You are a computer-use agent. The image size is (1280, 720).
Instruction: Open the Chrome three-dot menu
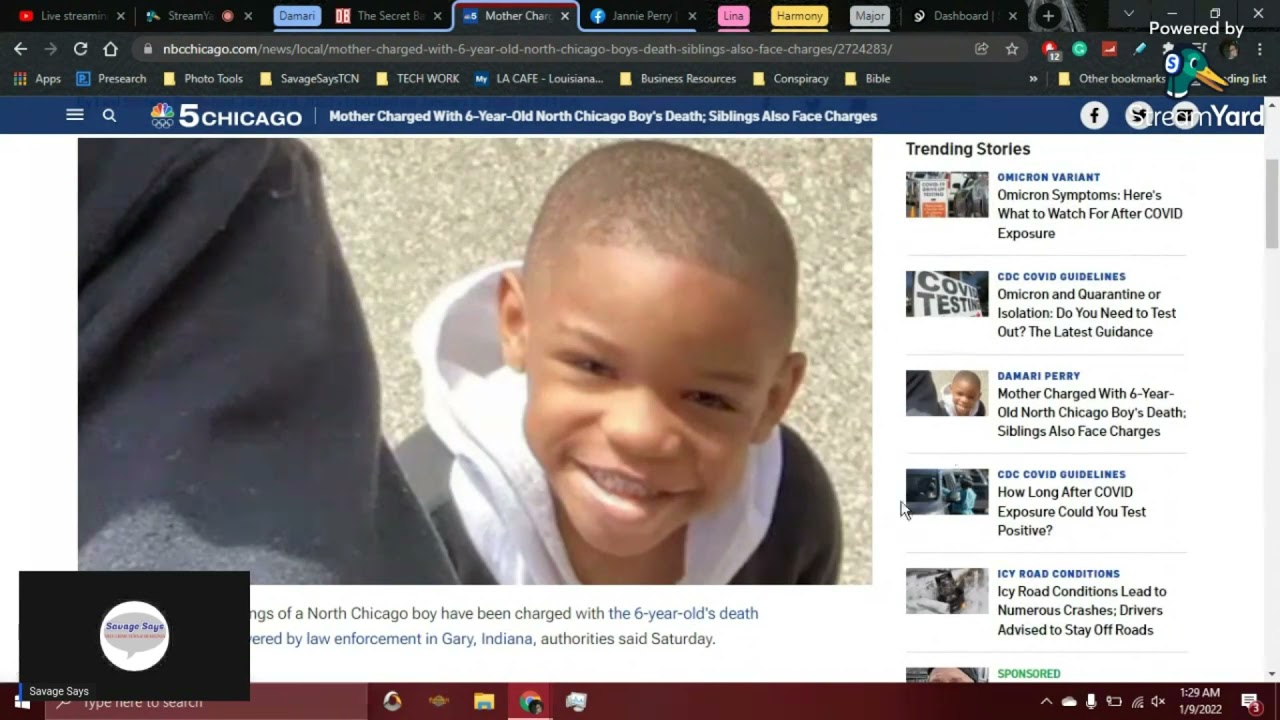pos(1260,49)
